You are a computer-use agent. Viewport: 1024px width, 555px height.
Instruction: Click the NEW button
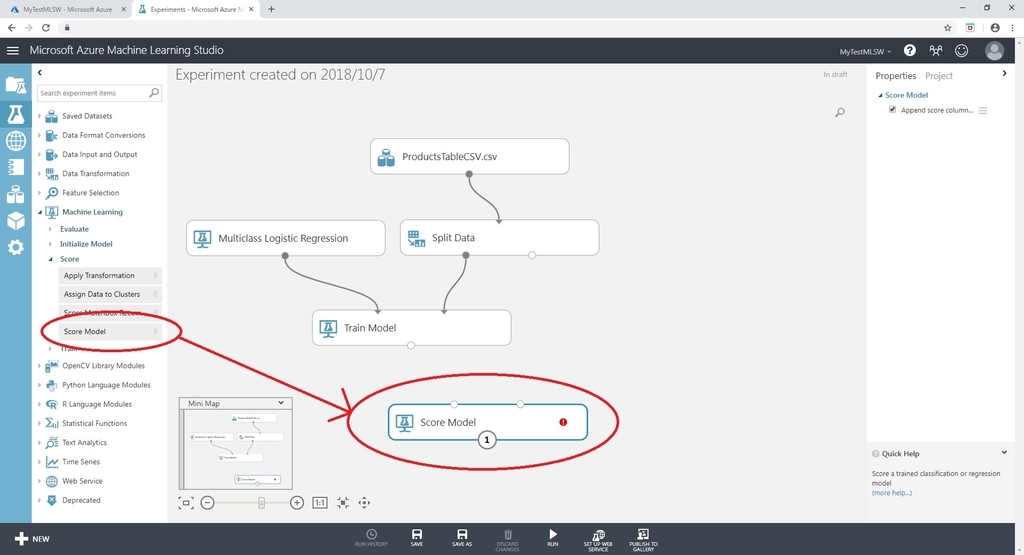[x=32, y=539]
